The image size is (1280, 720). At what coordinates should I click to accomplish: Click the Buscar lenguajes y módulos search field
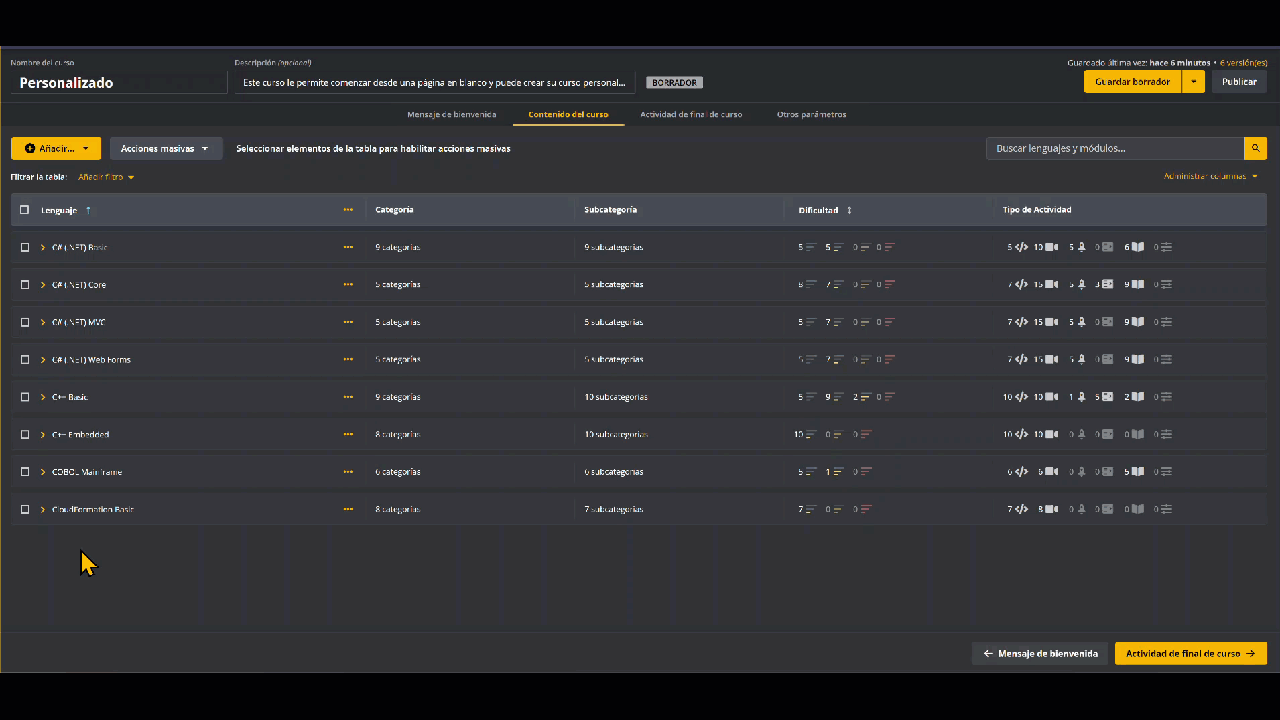(1115, 148)
